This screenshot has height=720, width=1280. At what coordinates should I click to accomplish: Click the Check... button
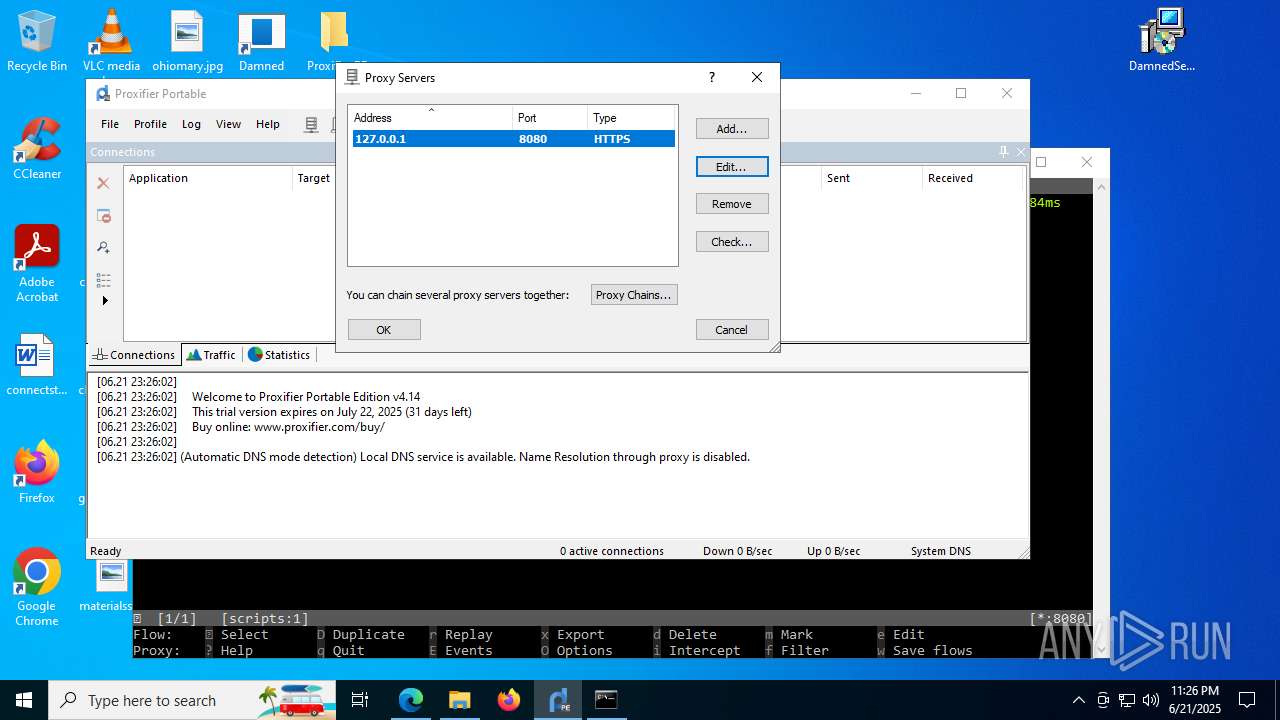[732, 242]
